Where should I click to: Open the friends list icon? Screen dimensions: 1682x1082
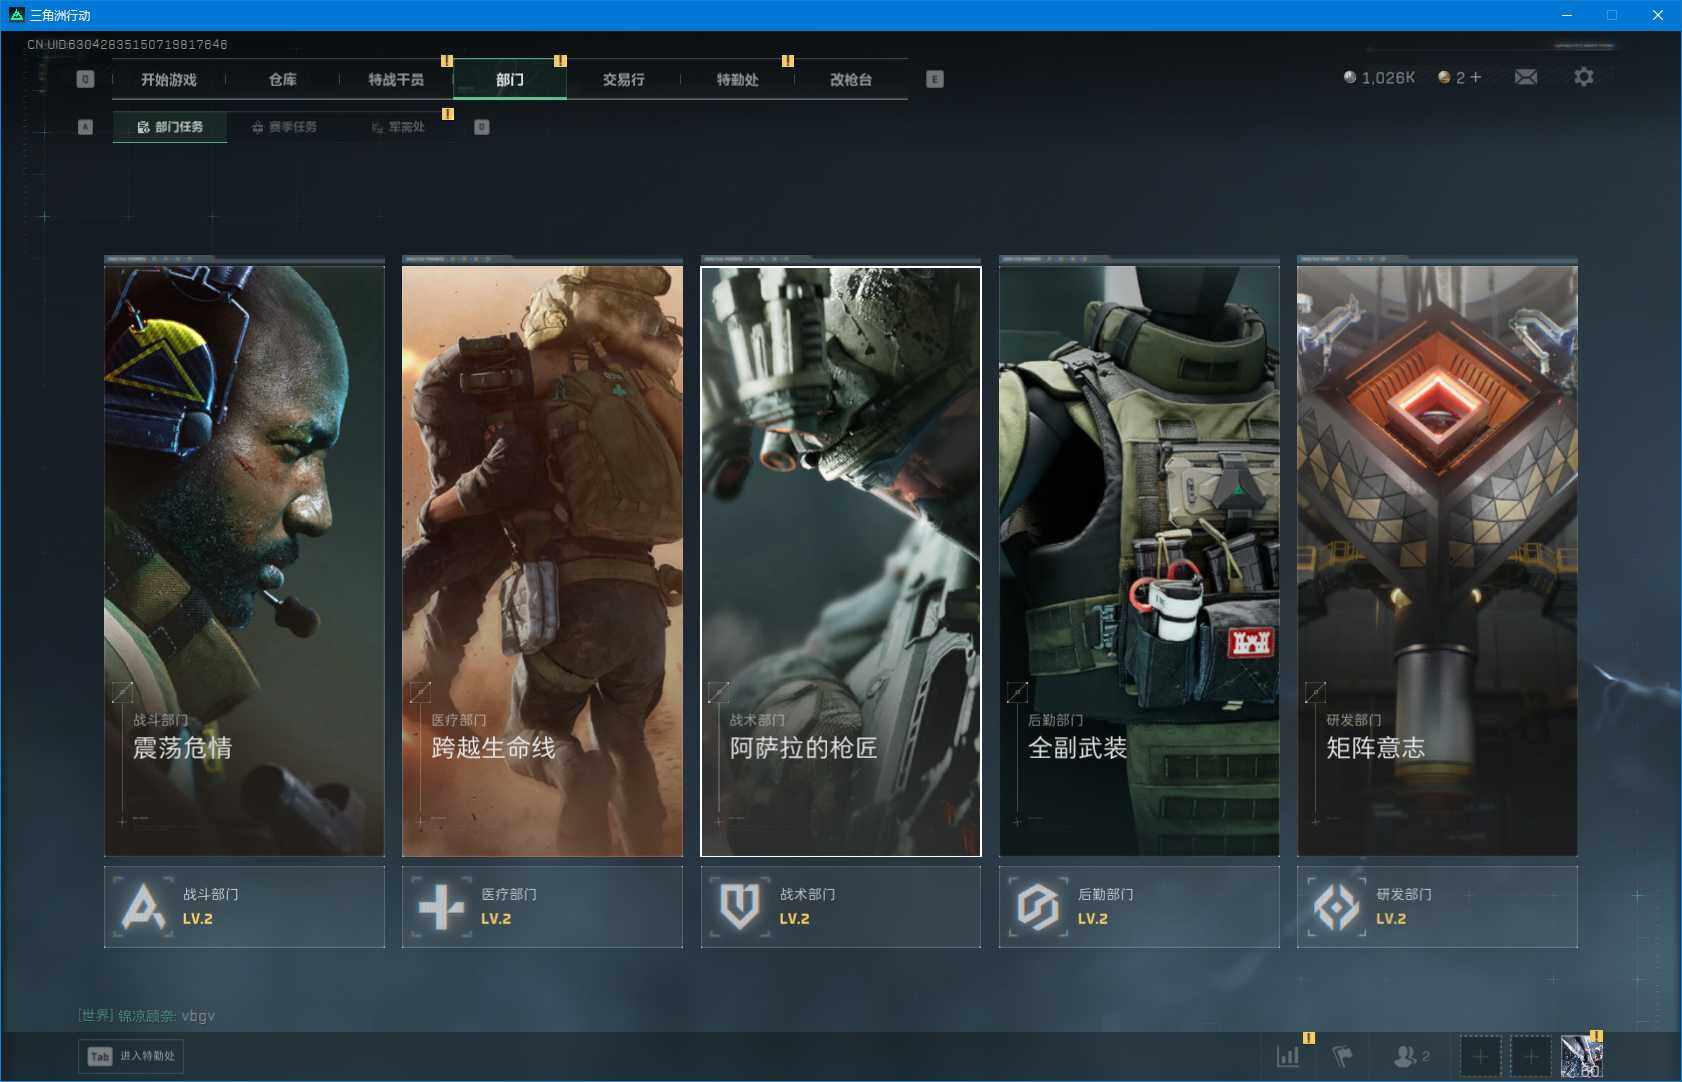click(1410, 1056)
